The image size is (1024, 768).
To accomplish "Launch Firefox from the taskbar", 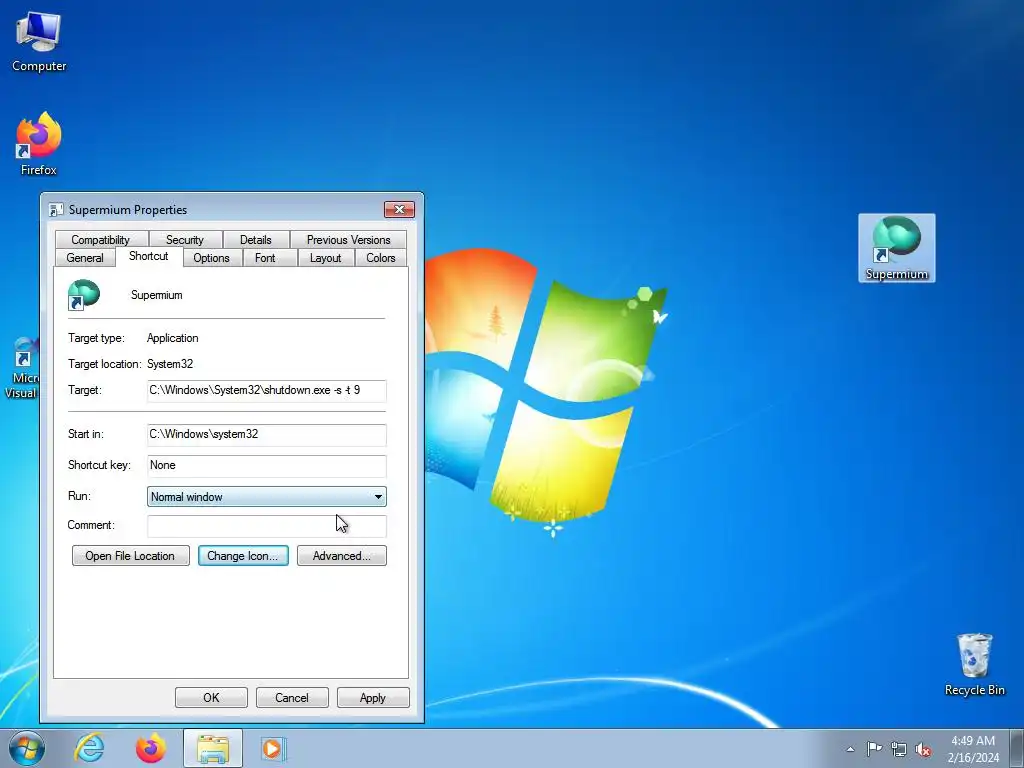I will pyautogui.click(x=150, y=748).
